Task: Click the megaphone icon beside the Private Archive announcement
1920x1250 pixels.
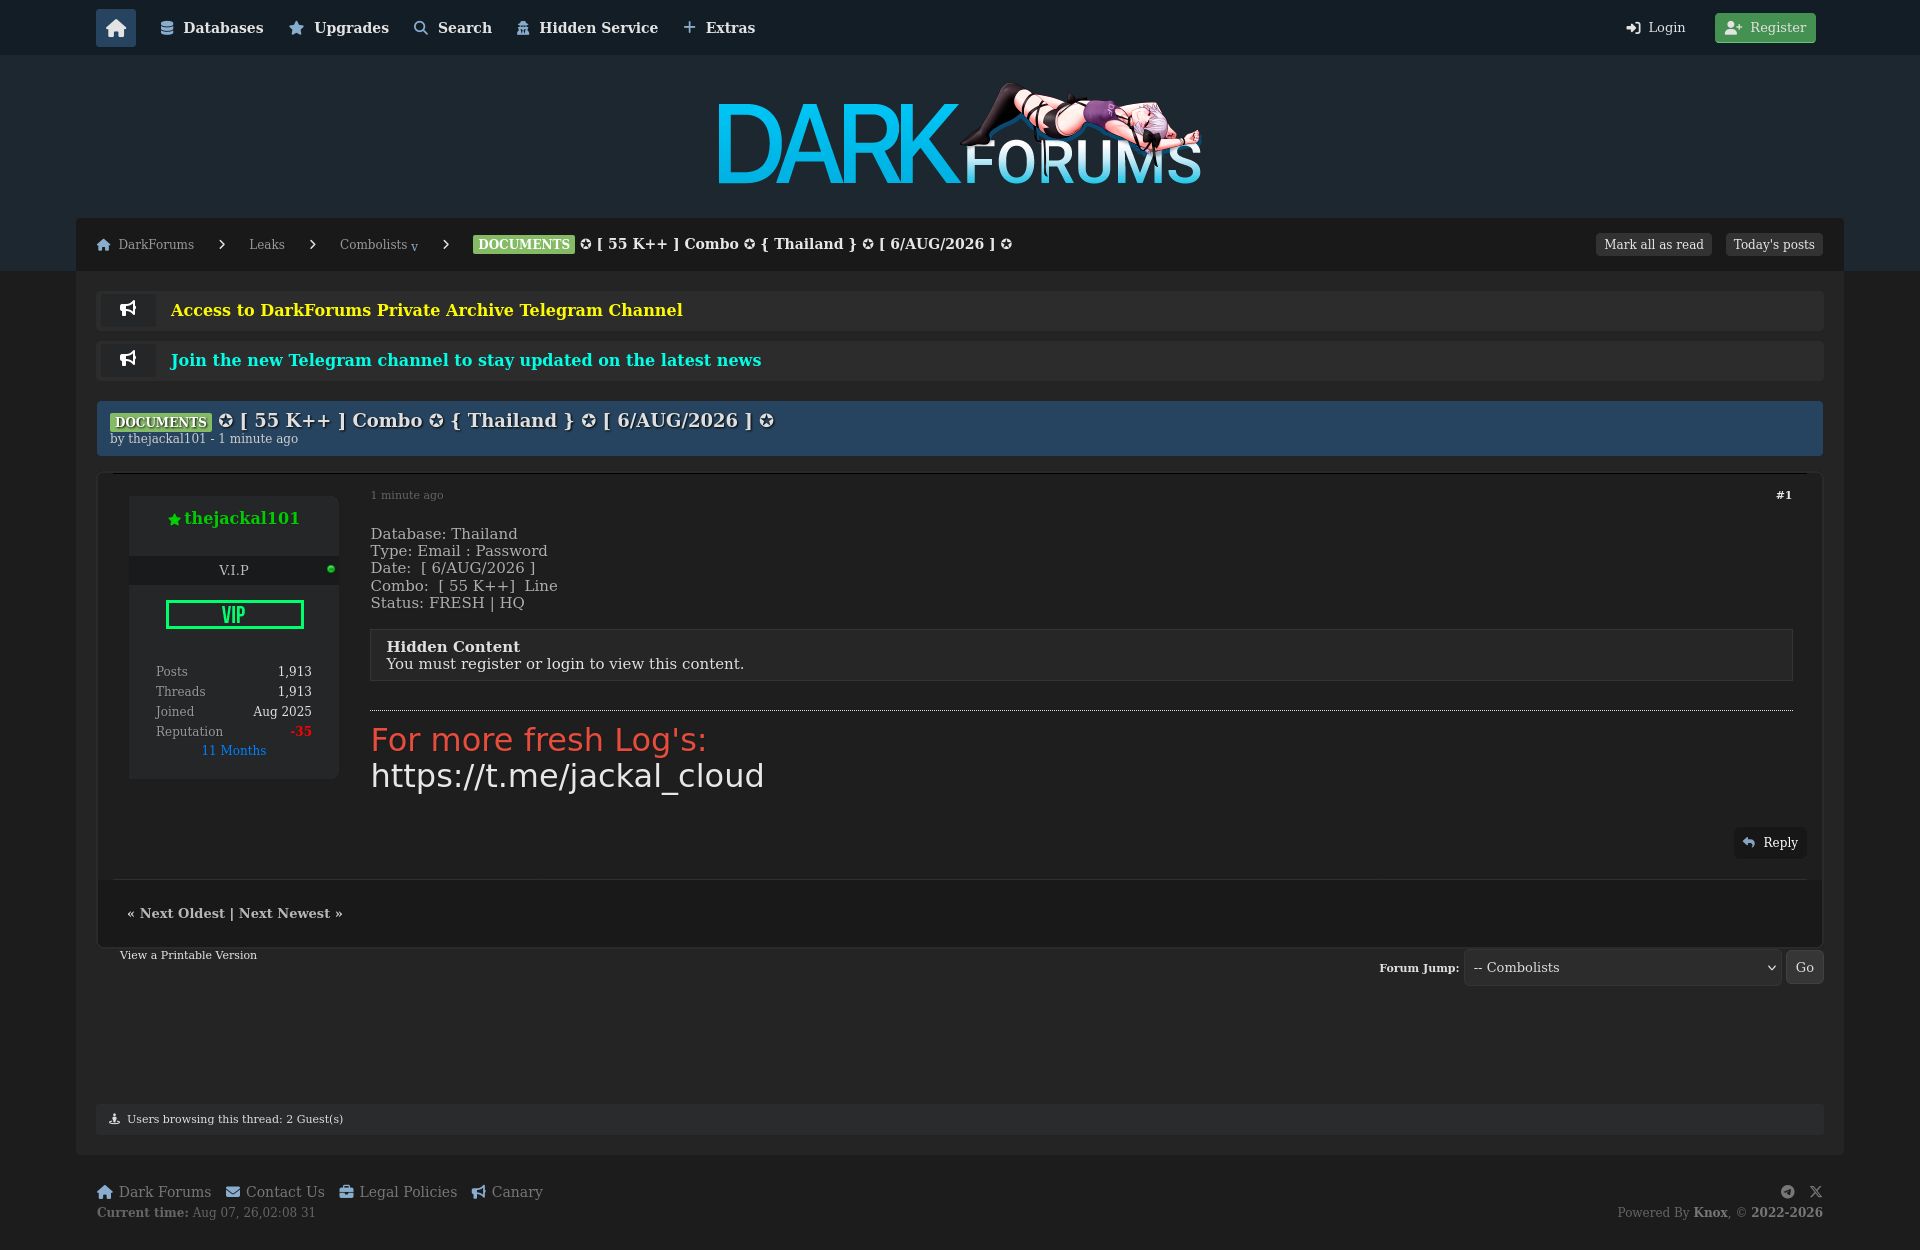Action: pos(128,309)
